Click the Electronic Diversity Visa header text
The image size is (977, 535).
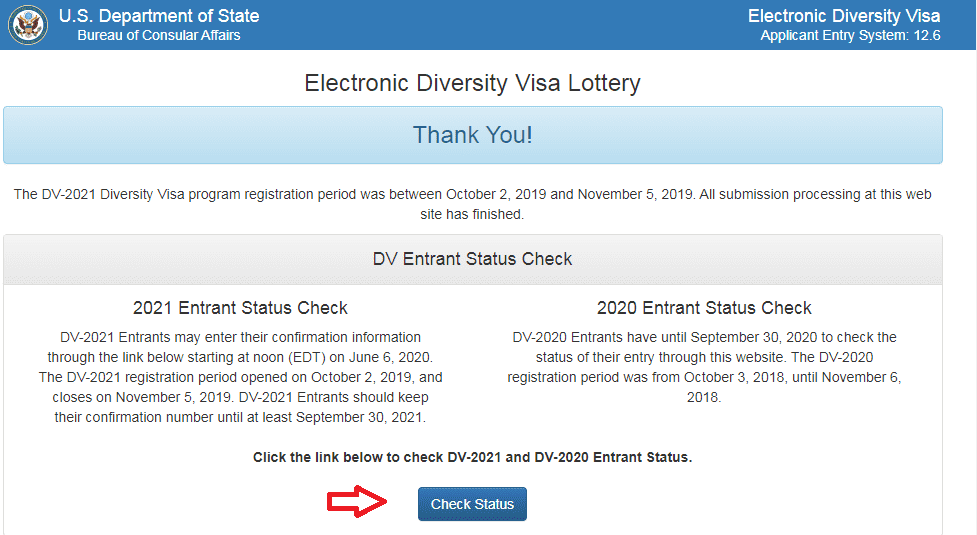pyautogui.click(x=844, y=16)
